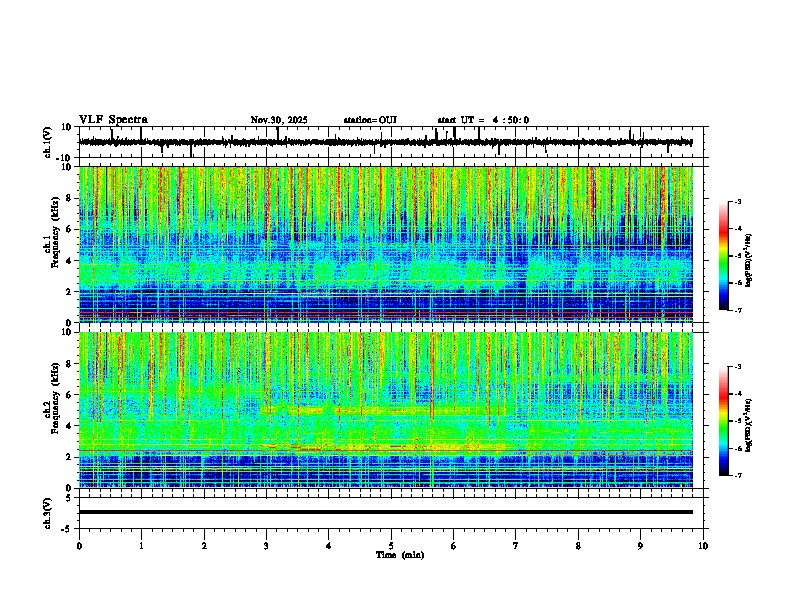Select the "Nov.30, 2025" date label
Image resolution: width=792 pixels, height=612 pixels.
click(279, 120)
